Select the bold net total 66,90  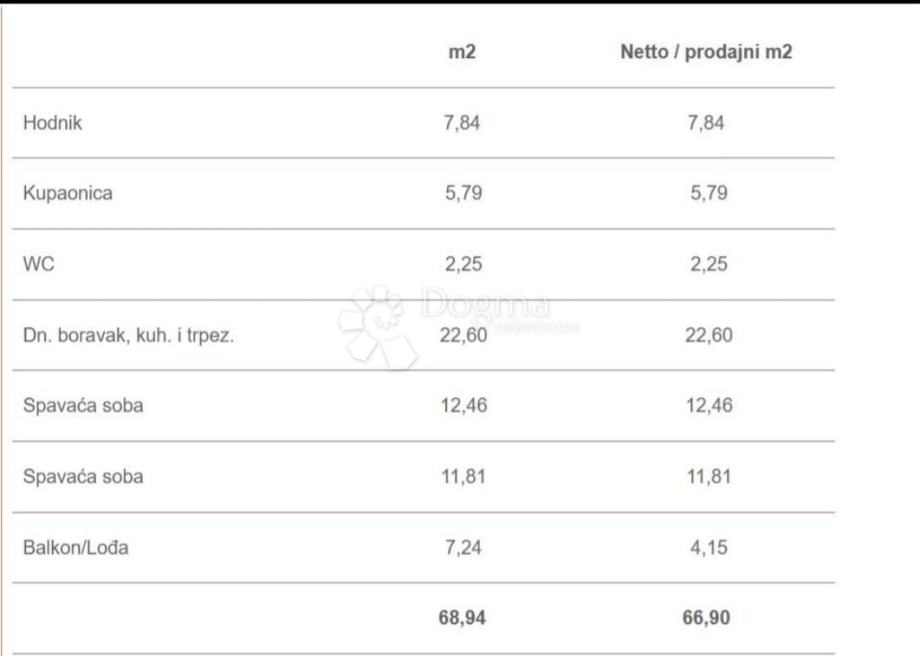[706, 618]
